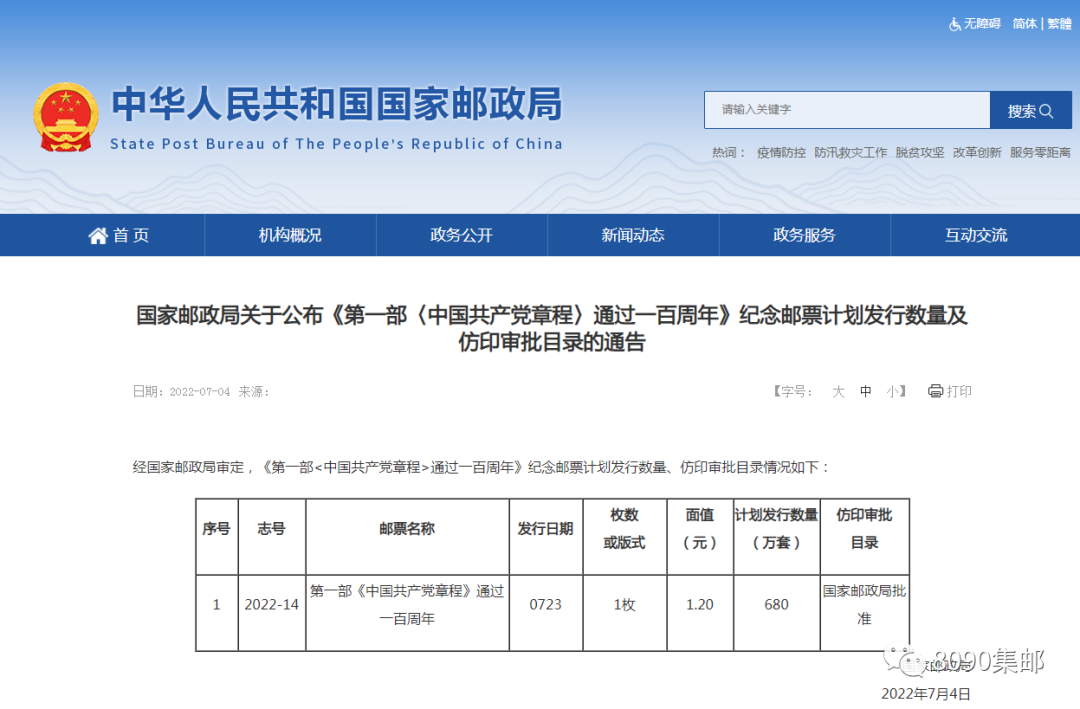The height and width of the screenshot is (709, 1080).
Task: Click the national emblem logo
Action: pos(65,117)
